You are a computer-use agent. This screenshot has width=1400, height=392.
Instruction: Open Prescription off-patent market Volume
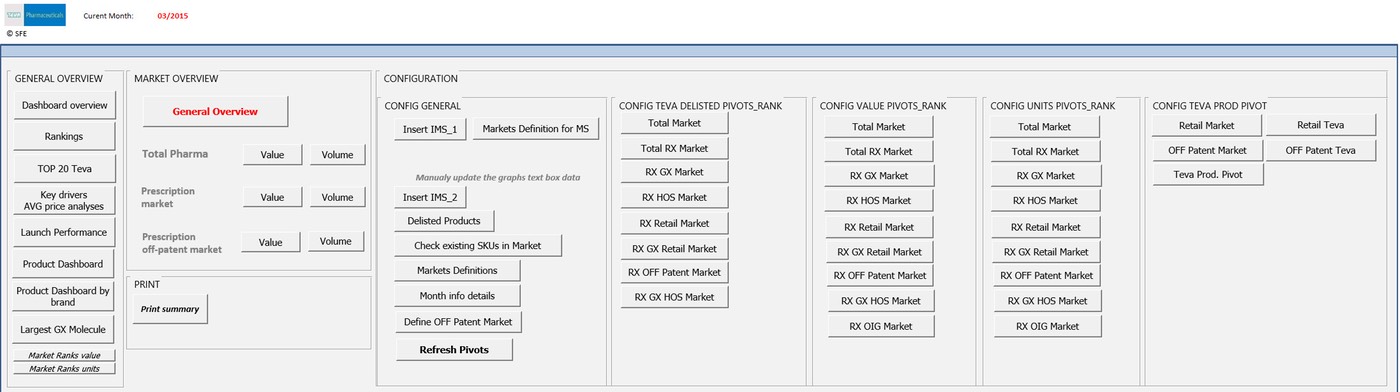click(x=337, y=241)
